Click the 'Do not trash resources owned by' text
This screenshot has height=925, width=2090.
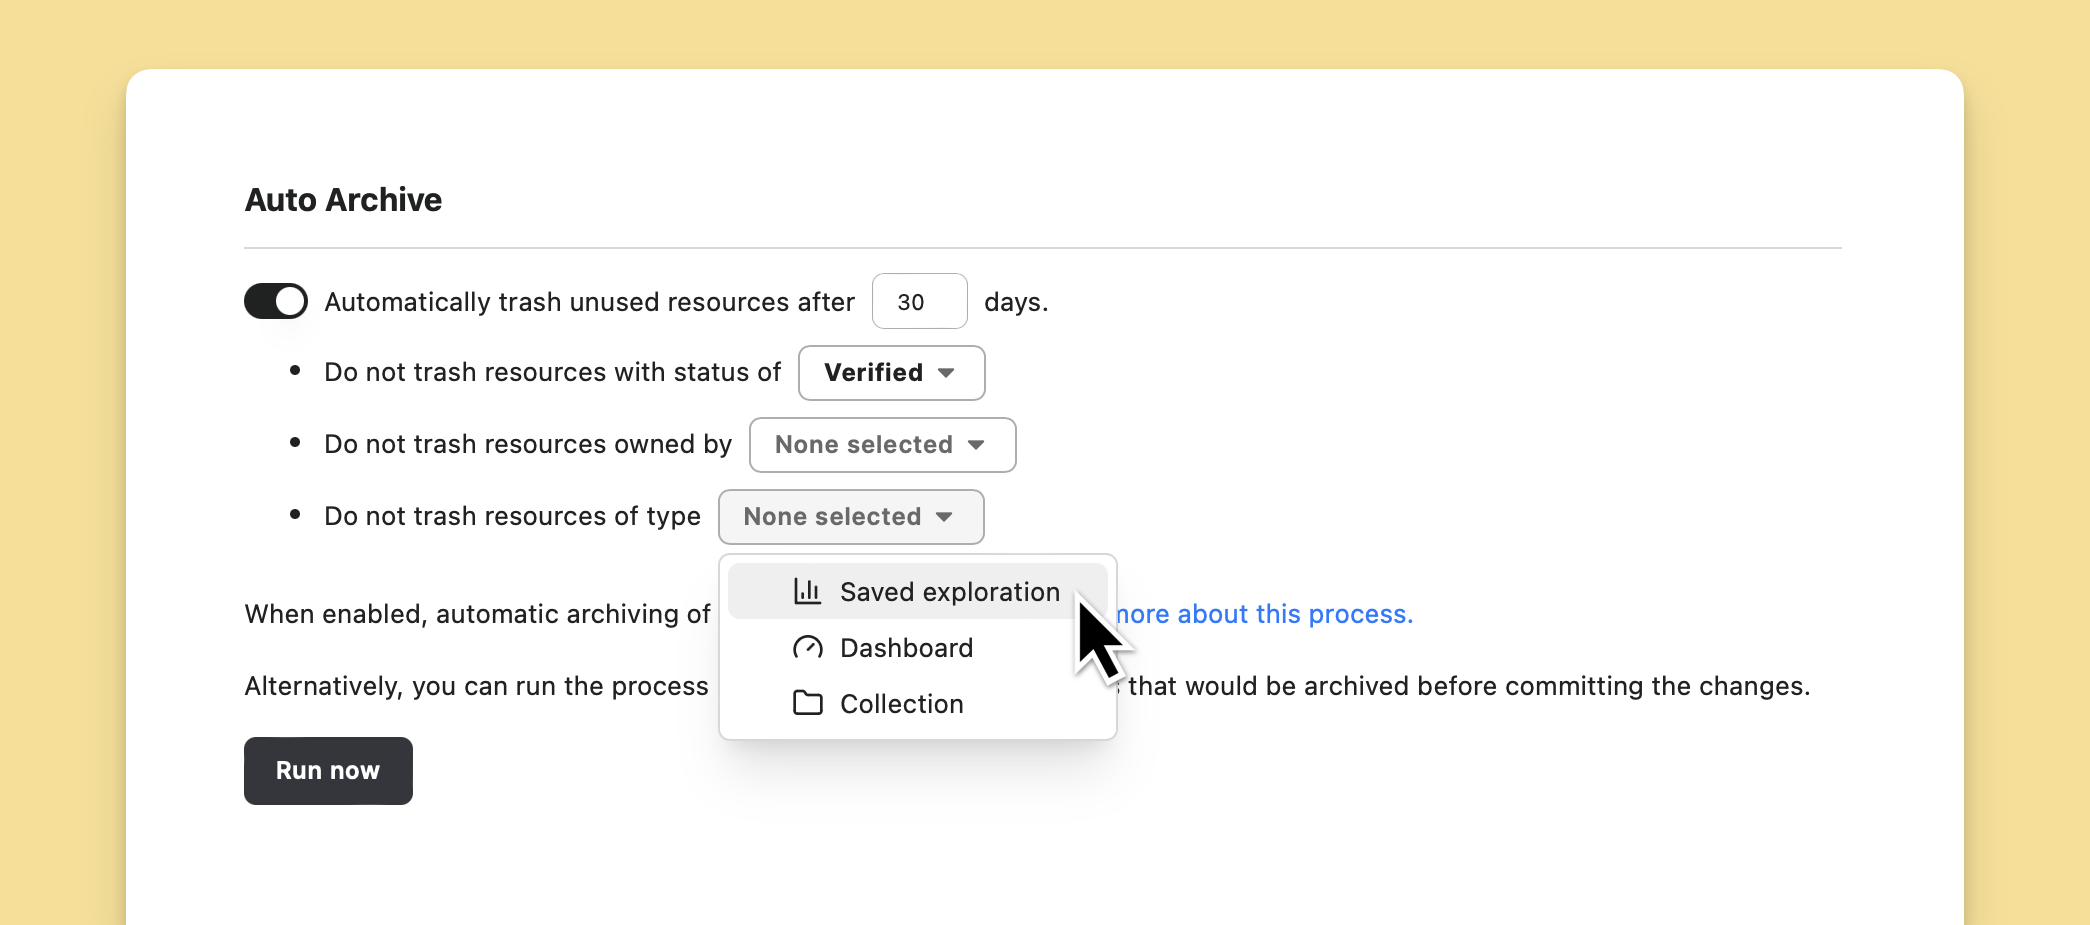click(x=528, y=444)
